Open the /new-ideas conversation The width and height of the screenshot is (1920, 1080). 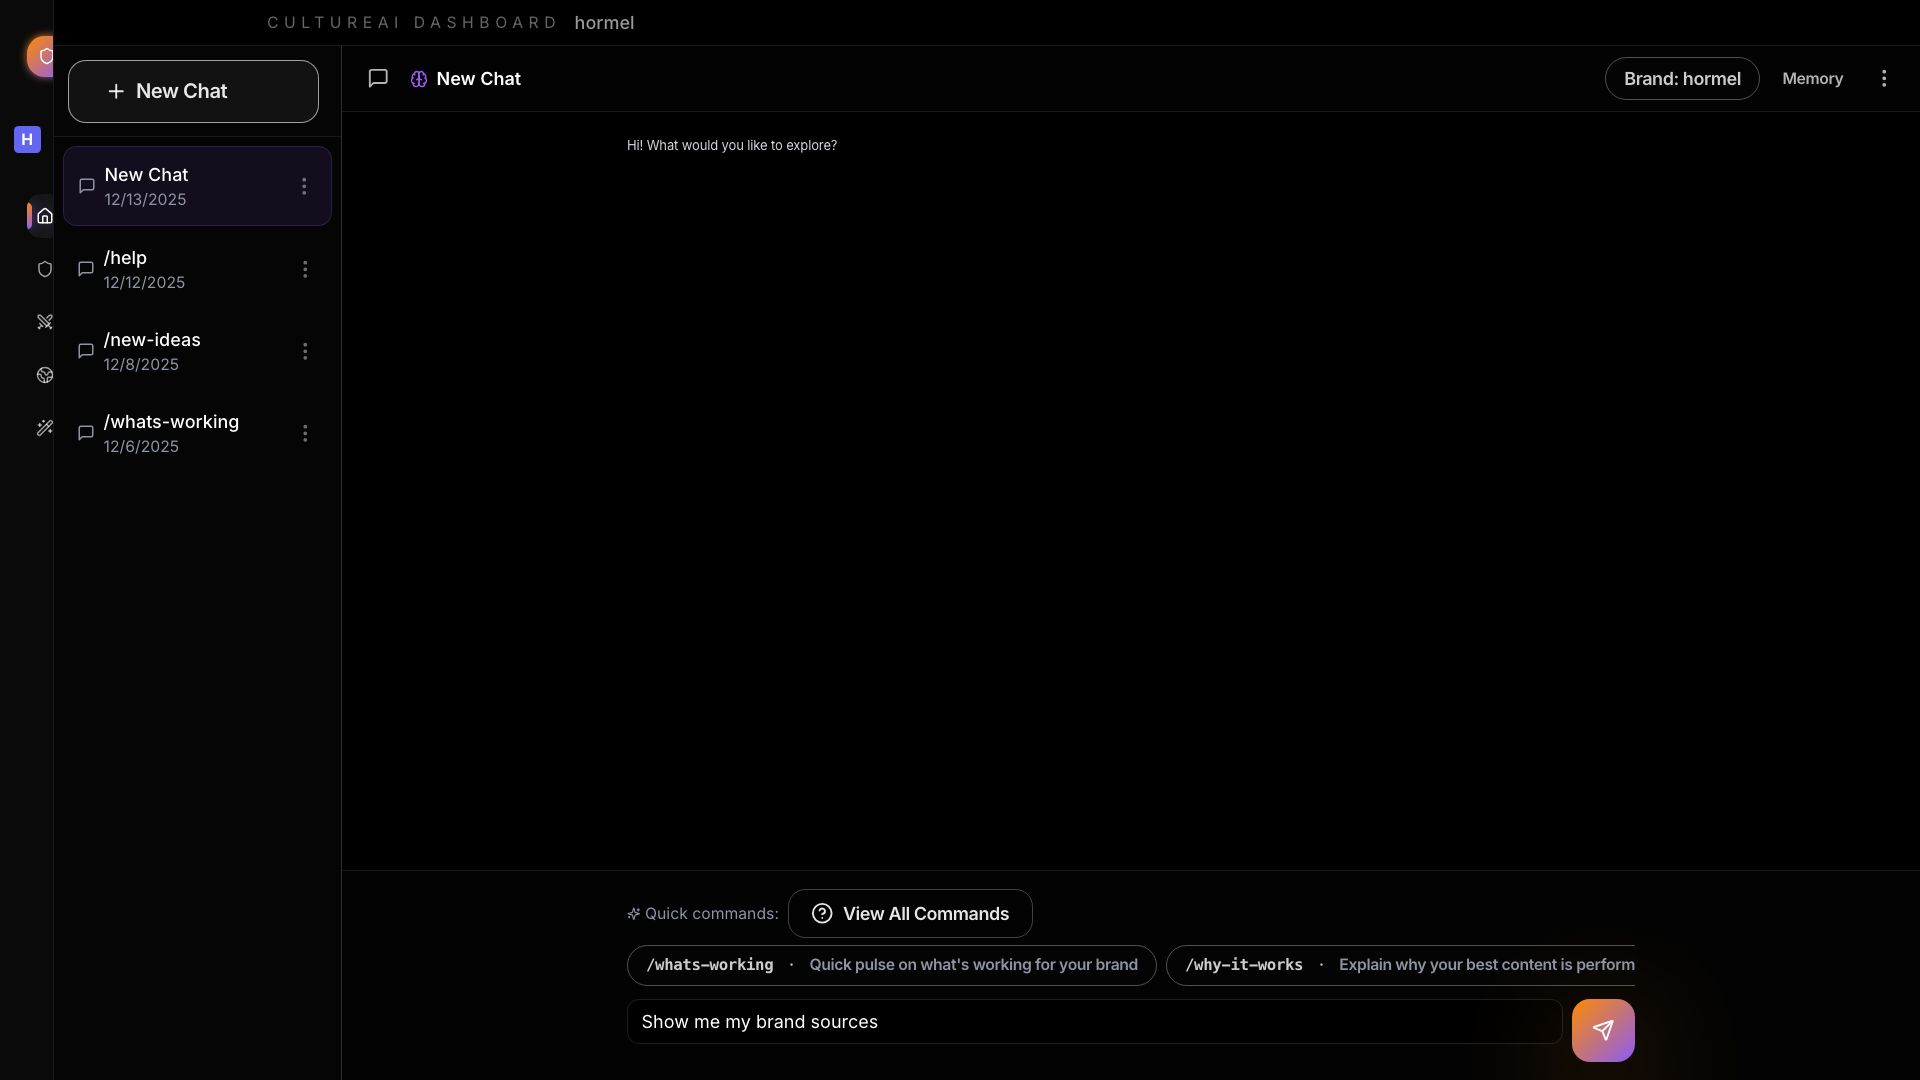click(x=152, y=351)
